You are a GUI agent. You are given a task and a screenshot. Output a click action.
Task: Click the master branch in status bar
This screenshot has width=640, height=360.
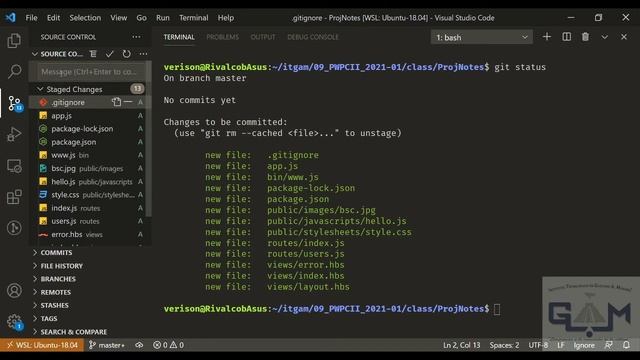click(107, 345)
